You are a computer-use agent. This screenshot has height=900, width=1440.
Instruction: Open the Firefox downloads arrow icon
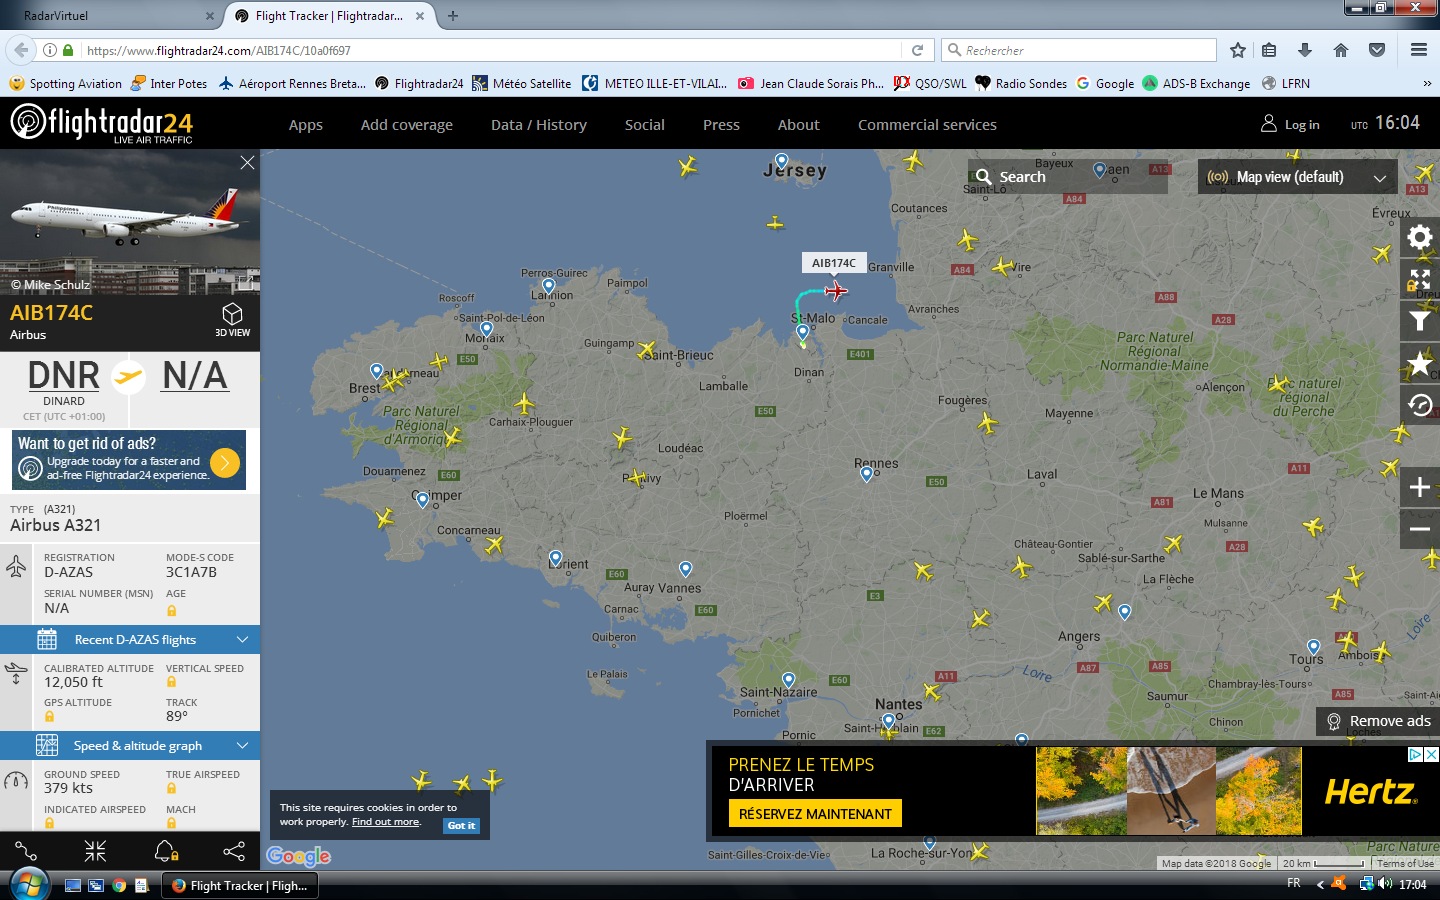tap(1305, 50)
